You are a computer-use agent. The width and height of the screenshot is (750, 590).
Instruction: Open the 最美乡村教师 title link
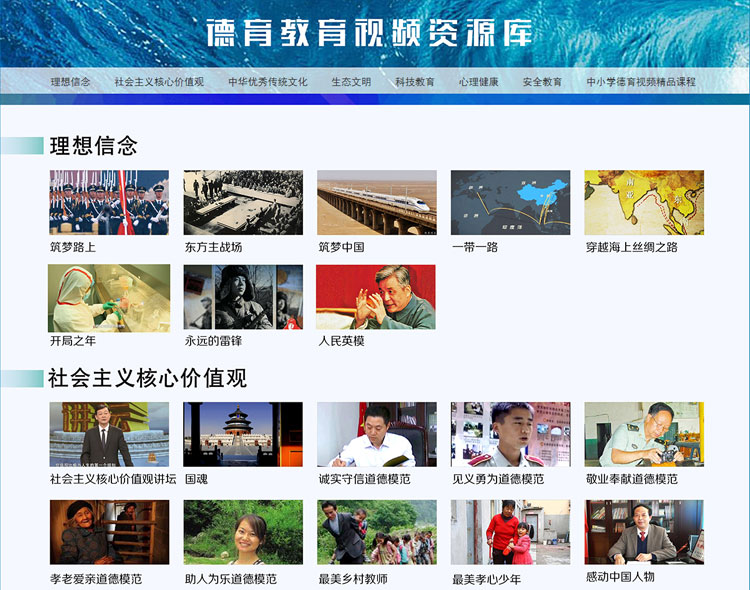[x=352, y=579]
